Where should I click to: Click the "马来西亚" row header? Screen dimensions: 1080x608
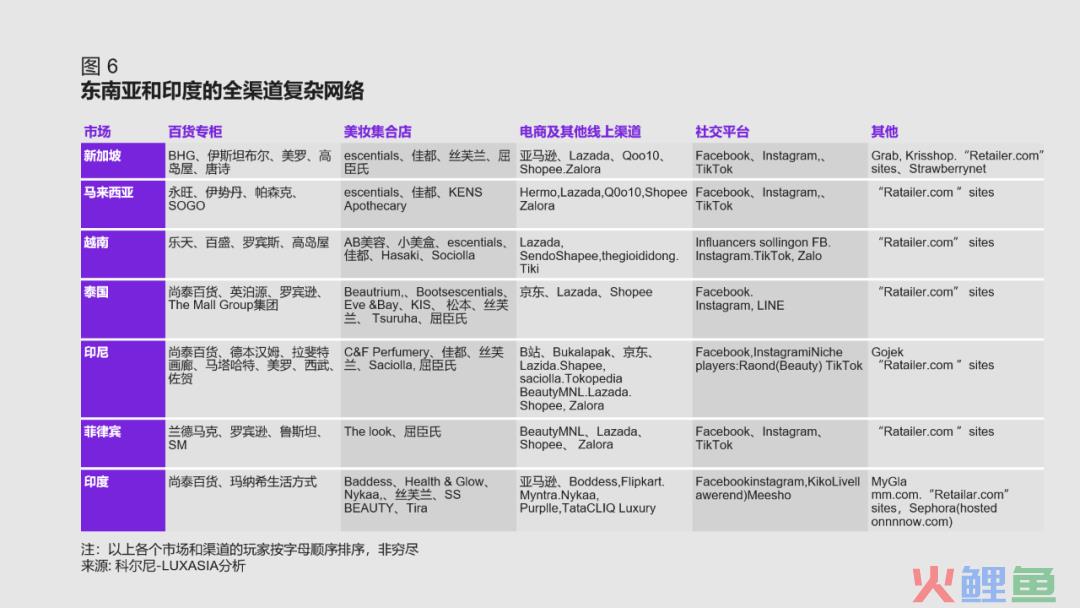click(x=123, y=204)
